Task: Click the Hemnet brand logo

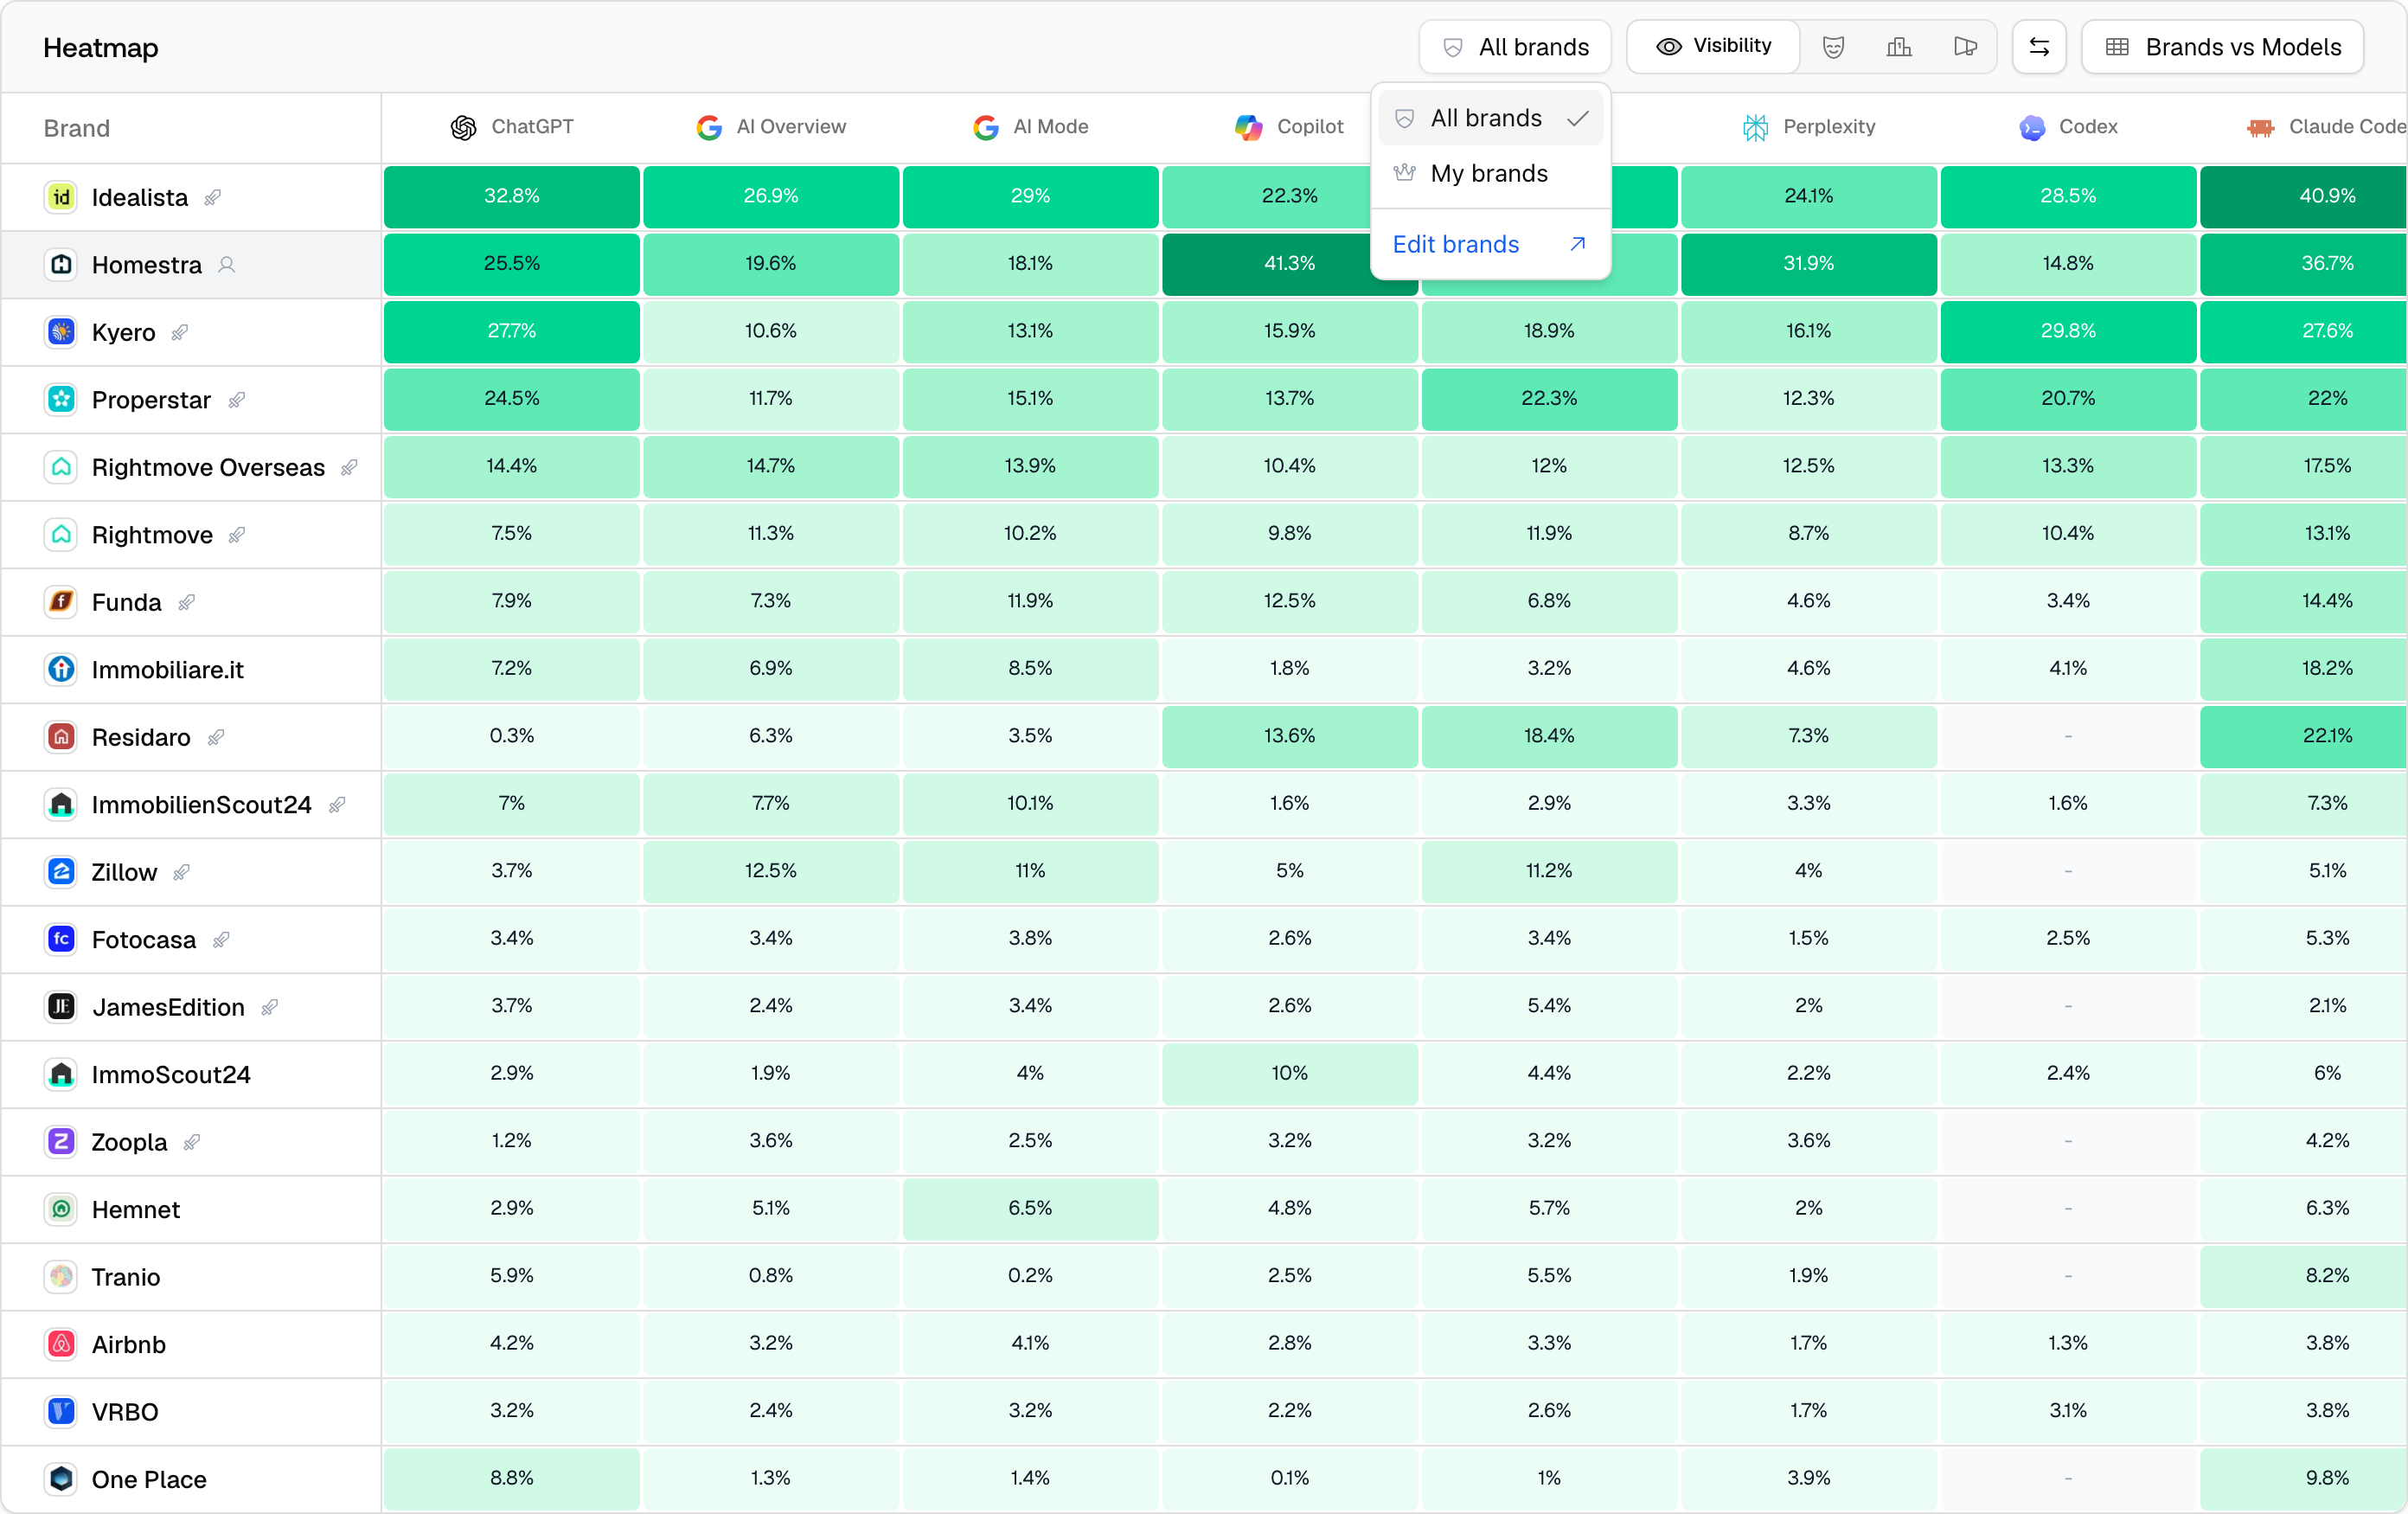Action: pos(61,1210)
